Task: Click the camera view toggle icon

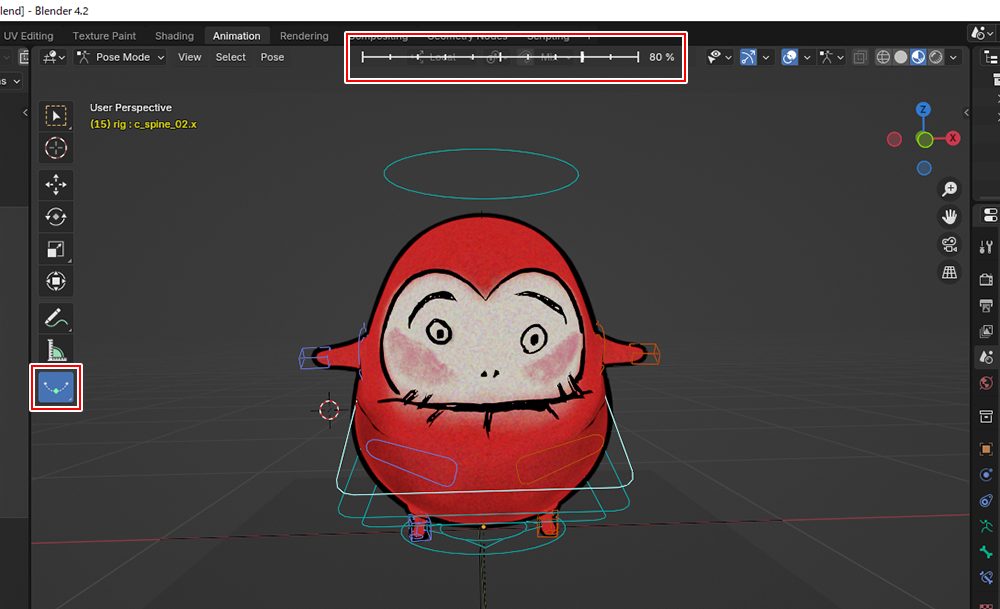Action: pos(949,244)
